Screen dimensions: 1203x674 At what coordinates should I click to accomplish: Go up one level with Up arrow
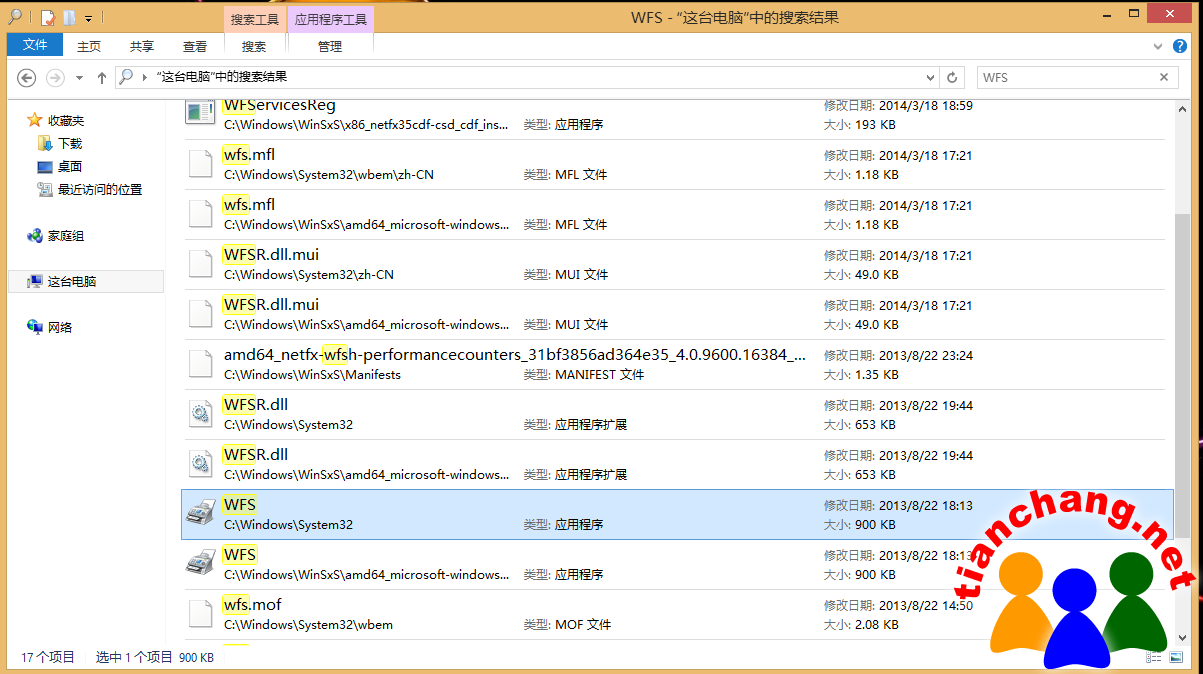101,77
